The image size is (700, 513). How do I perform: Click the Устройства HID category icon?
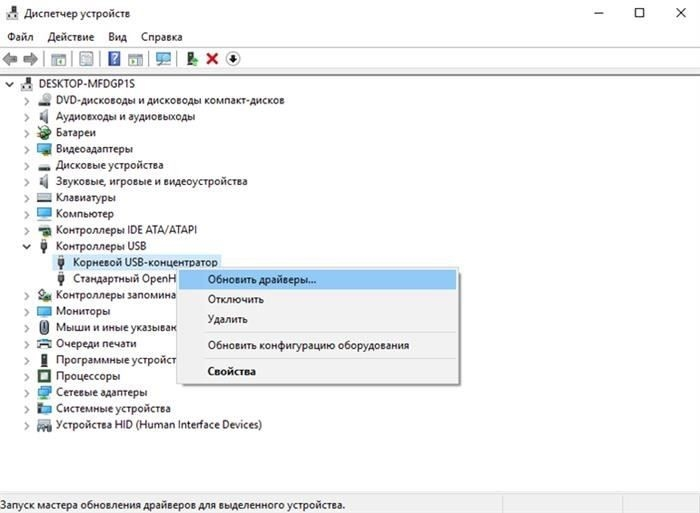click(x=44, y=425)
